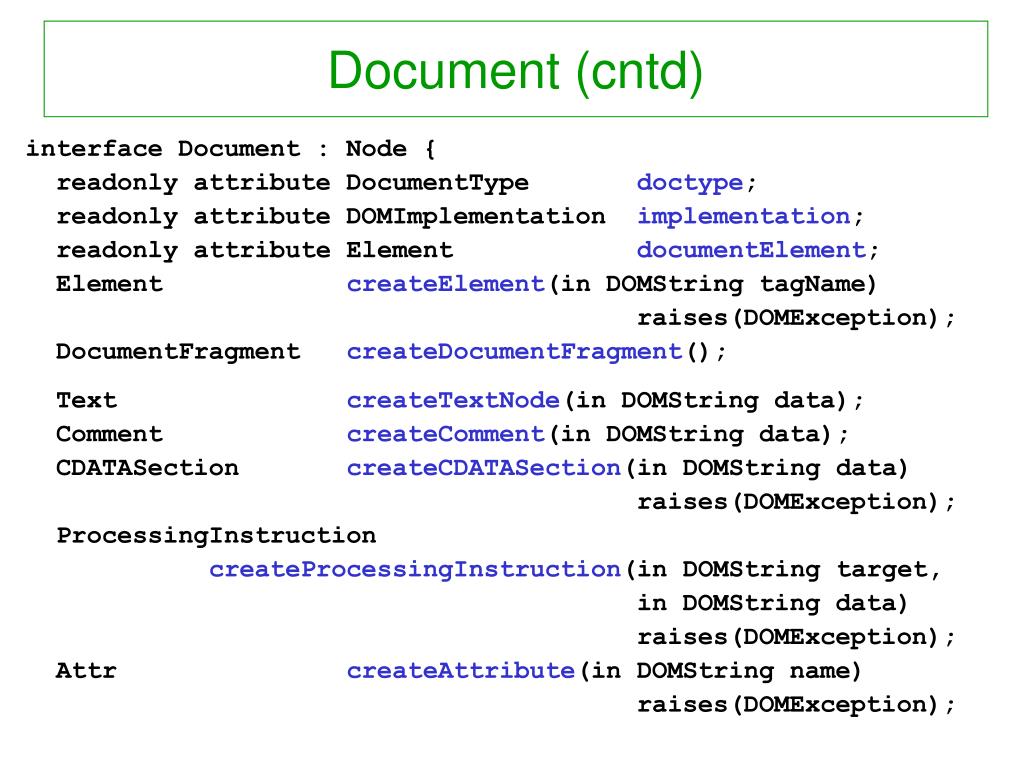The width and height of the screenshot is (1024, 768).
Task: Click "in DOMString data)" under createProcessingInstruction
Action: (x=773, y=603)
